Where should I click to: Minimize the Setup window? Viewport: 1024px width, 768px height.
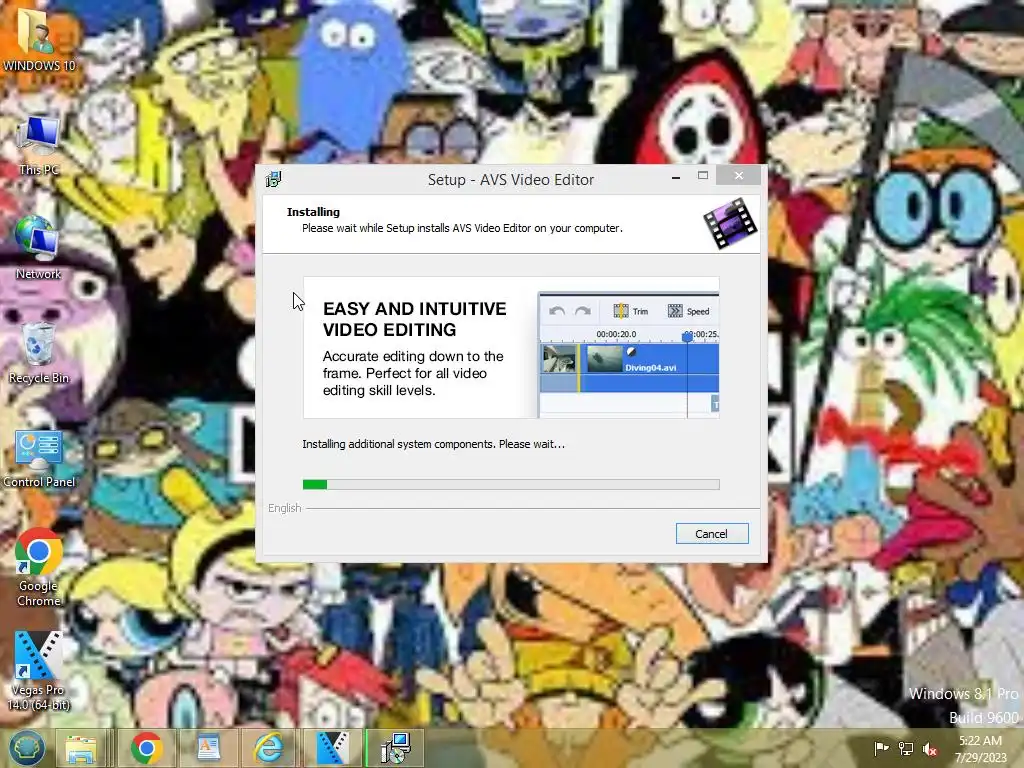(676, 176)
